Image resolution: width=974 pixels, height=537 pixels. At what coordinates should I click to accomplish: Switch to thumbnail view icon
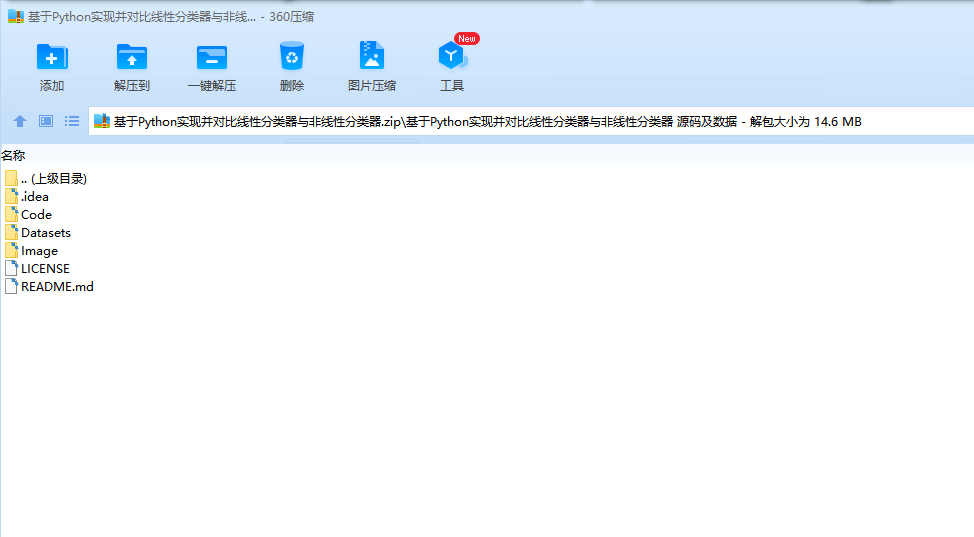(x=46, y=121)
